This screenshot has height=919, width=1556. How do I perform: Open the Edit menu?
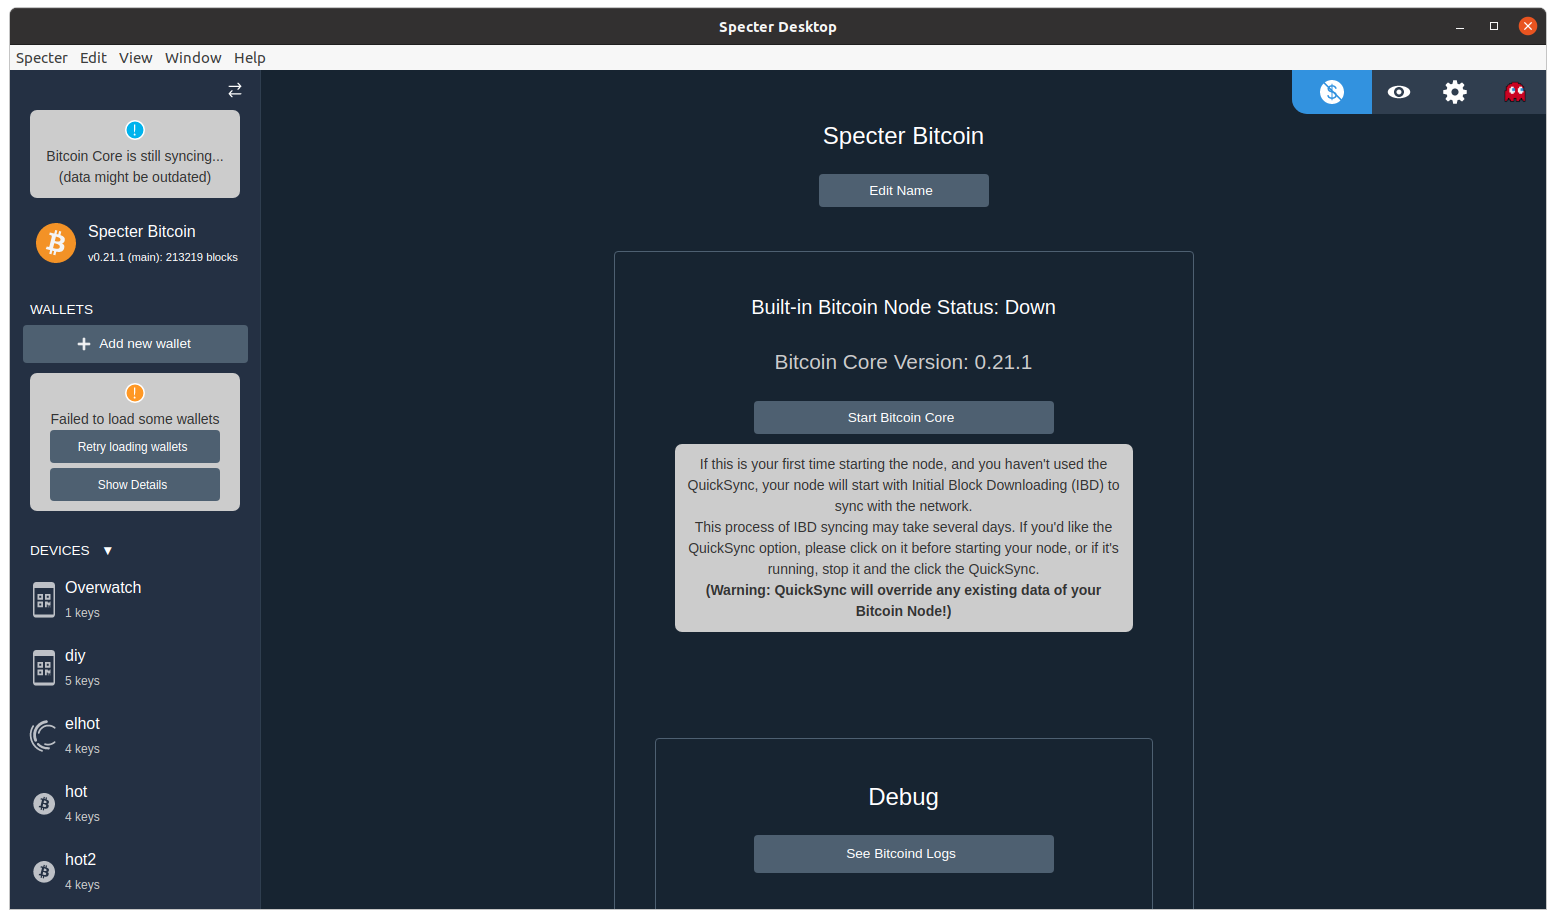tap(93, 58)
